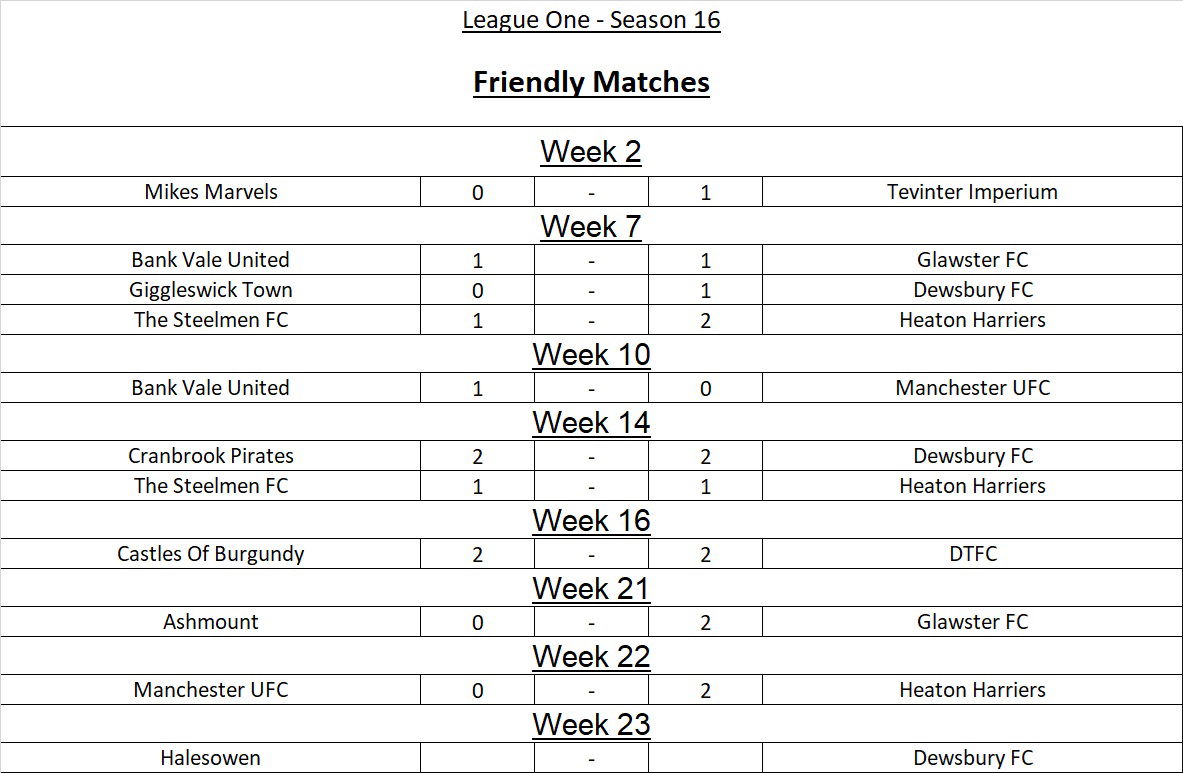This screenshot has width=1183, height=773.
Task: Click the DTFC team cell
Action: [972, 554]
